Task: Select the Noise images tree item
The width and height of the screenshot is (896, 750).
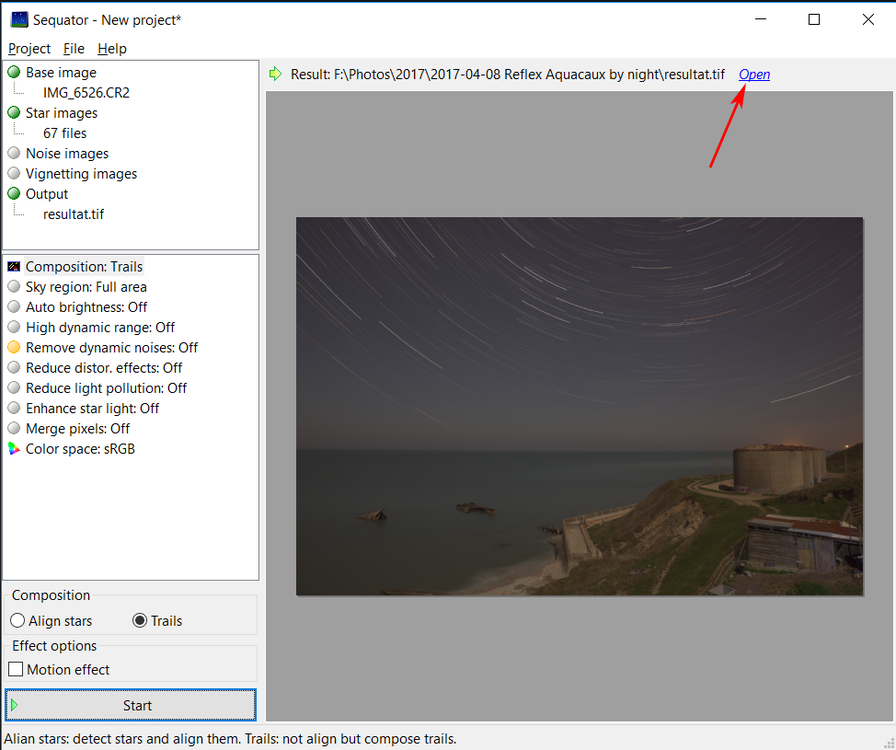Action: click(x=67, y=154)
